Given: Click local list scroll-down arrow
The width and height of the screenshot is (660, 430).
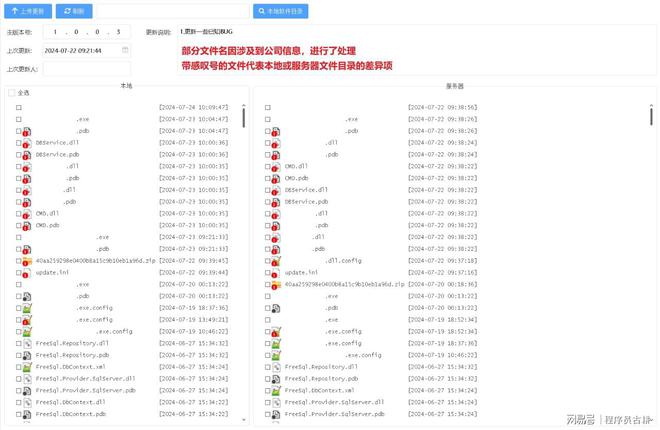Looking at the screenshot, I should (x=244, y=419).
